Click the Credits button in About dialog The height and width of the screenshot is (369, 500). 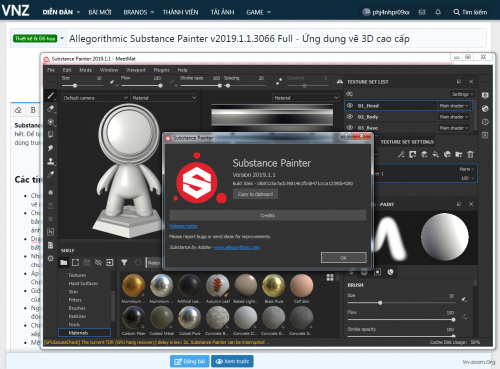click(x=268, y=215)
